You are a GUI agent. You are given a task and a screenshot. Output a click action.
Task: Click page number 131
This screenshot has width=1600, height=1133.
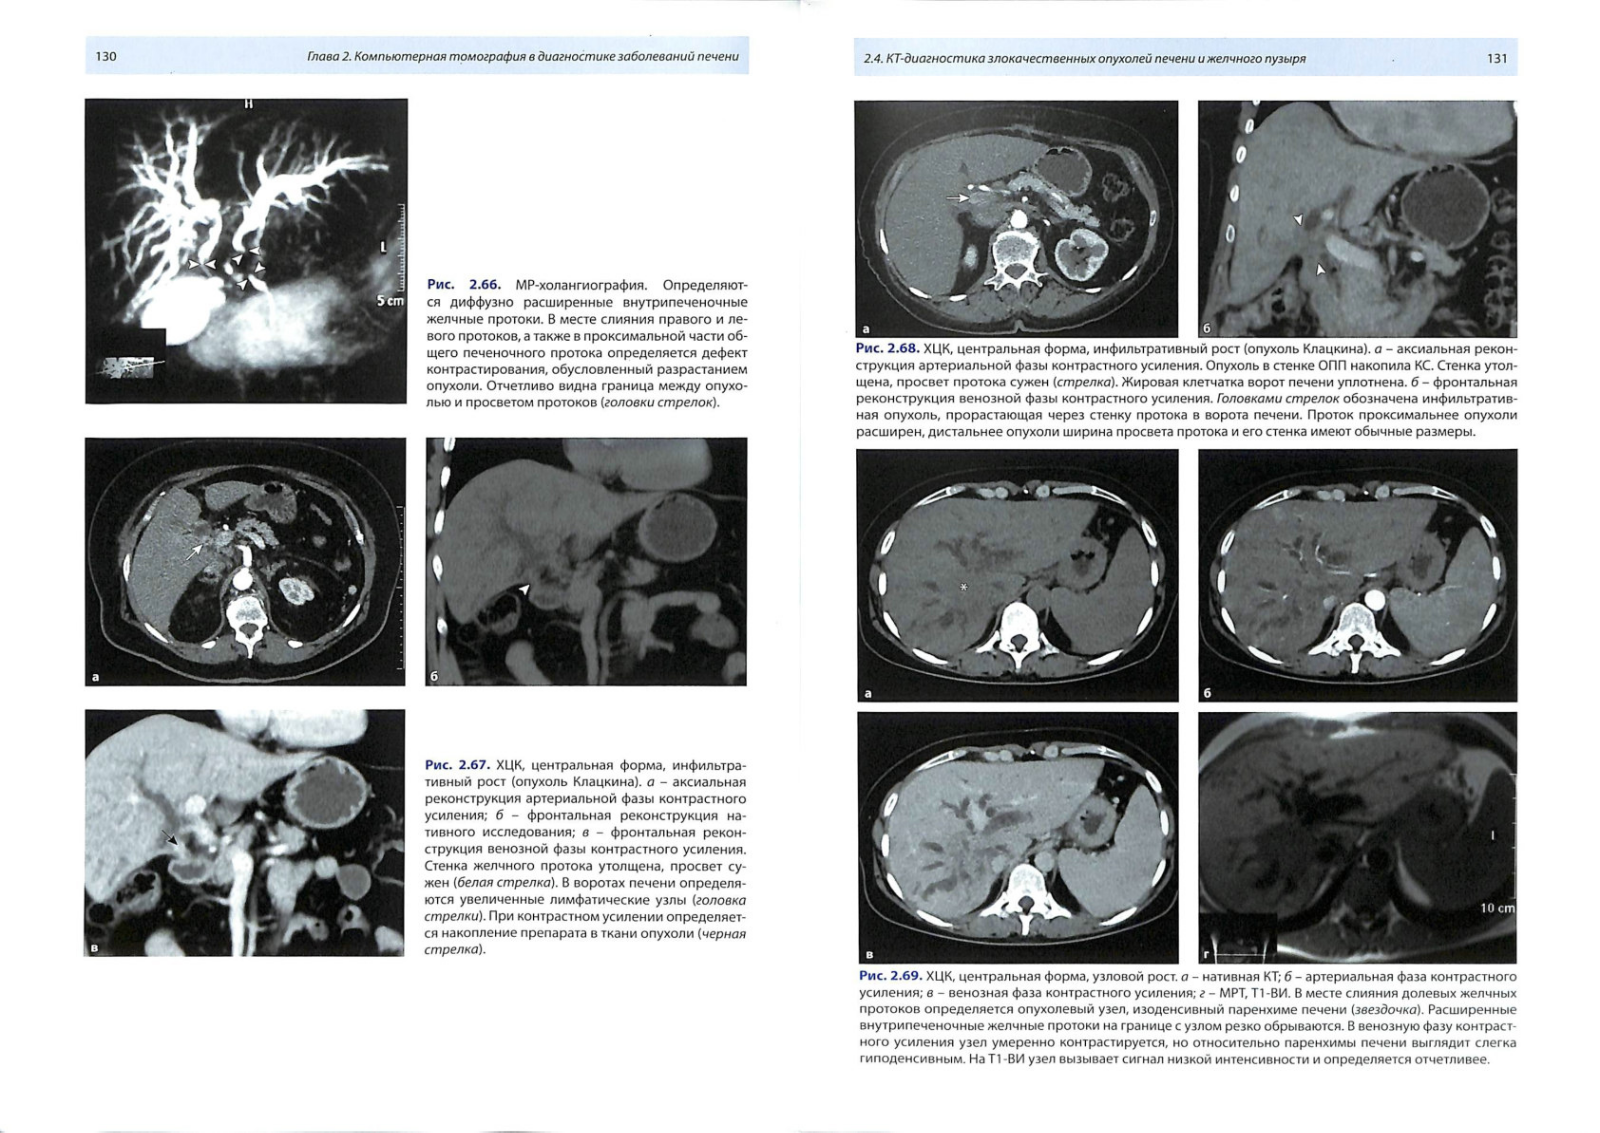click(1497, 58)
